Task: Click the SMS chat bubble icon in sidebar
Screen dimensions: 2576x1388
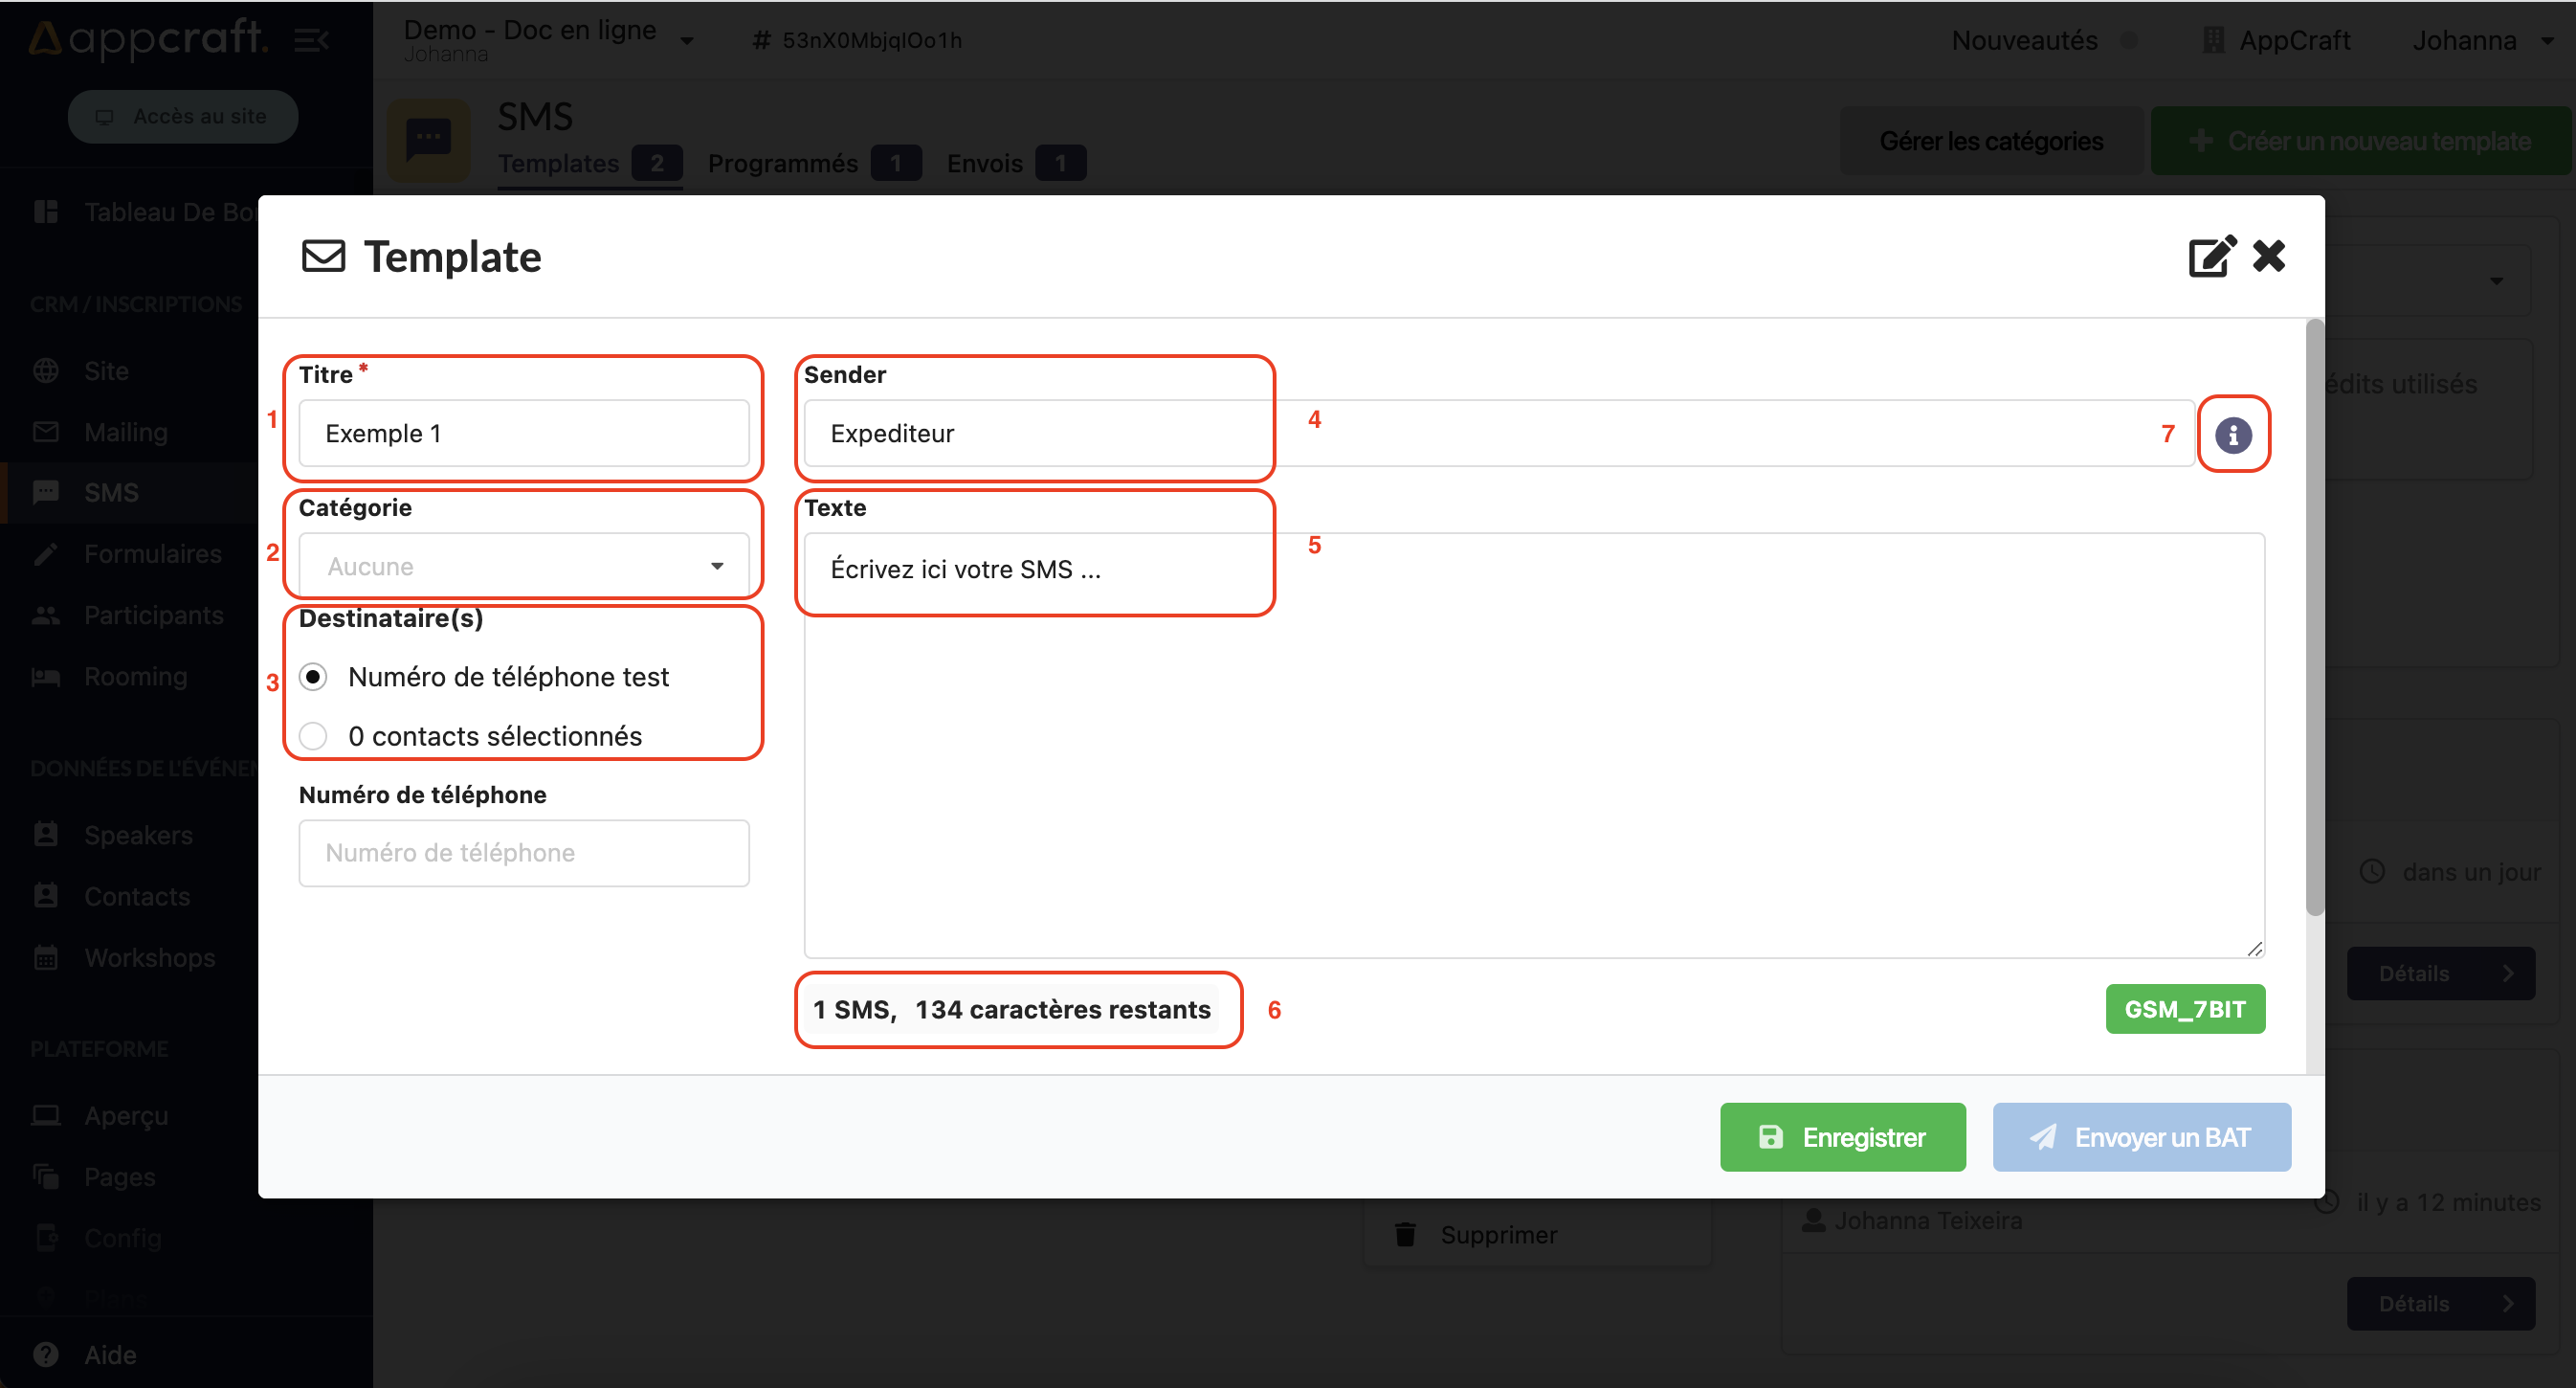Action: tap(46, 492)
